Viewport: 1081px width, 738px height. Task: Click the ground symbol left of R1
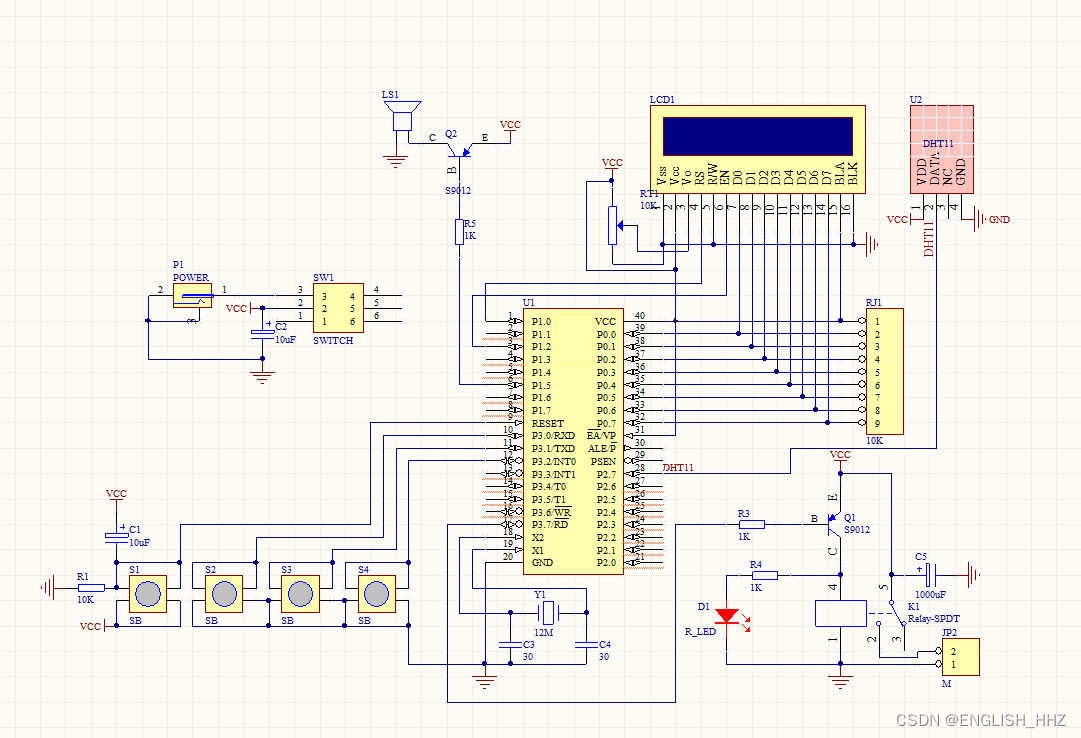pyautogui.click(x=48, y=588)
